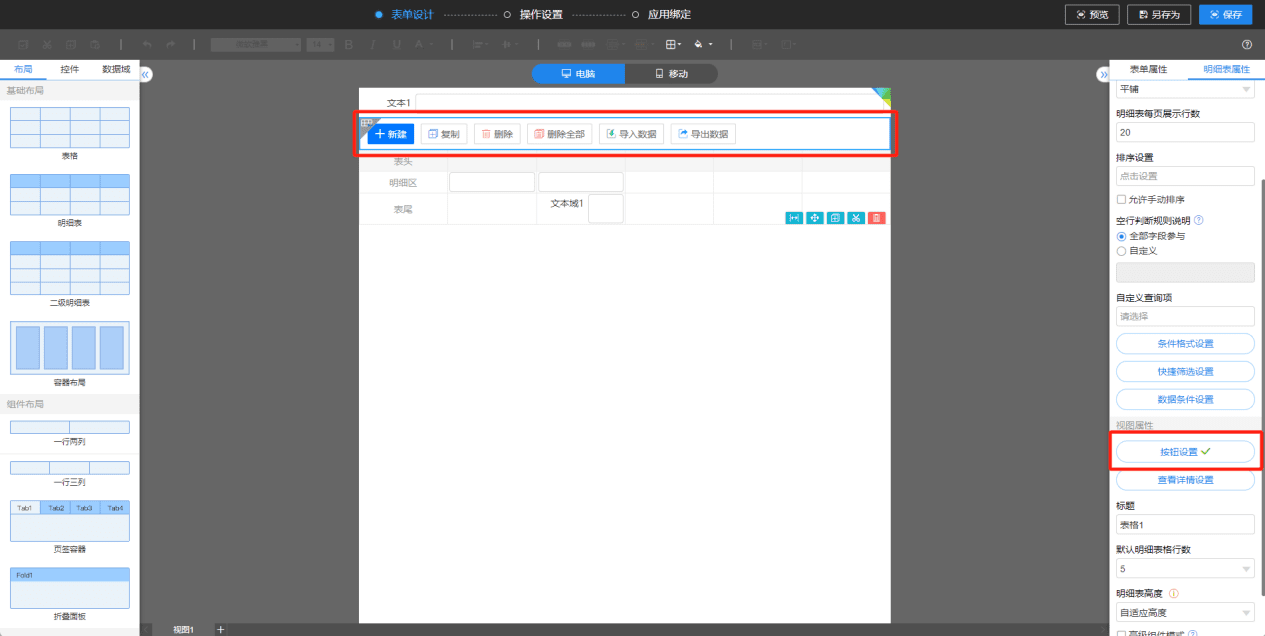The image size is (1265, 636).
Task: Tick the 高级组件模式 checkbox
Action: tap(1121, 633)
